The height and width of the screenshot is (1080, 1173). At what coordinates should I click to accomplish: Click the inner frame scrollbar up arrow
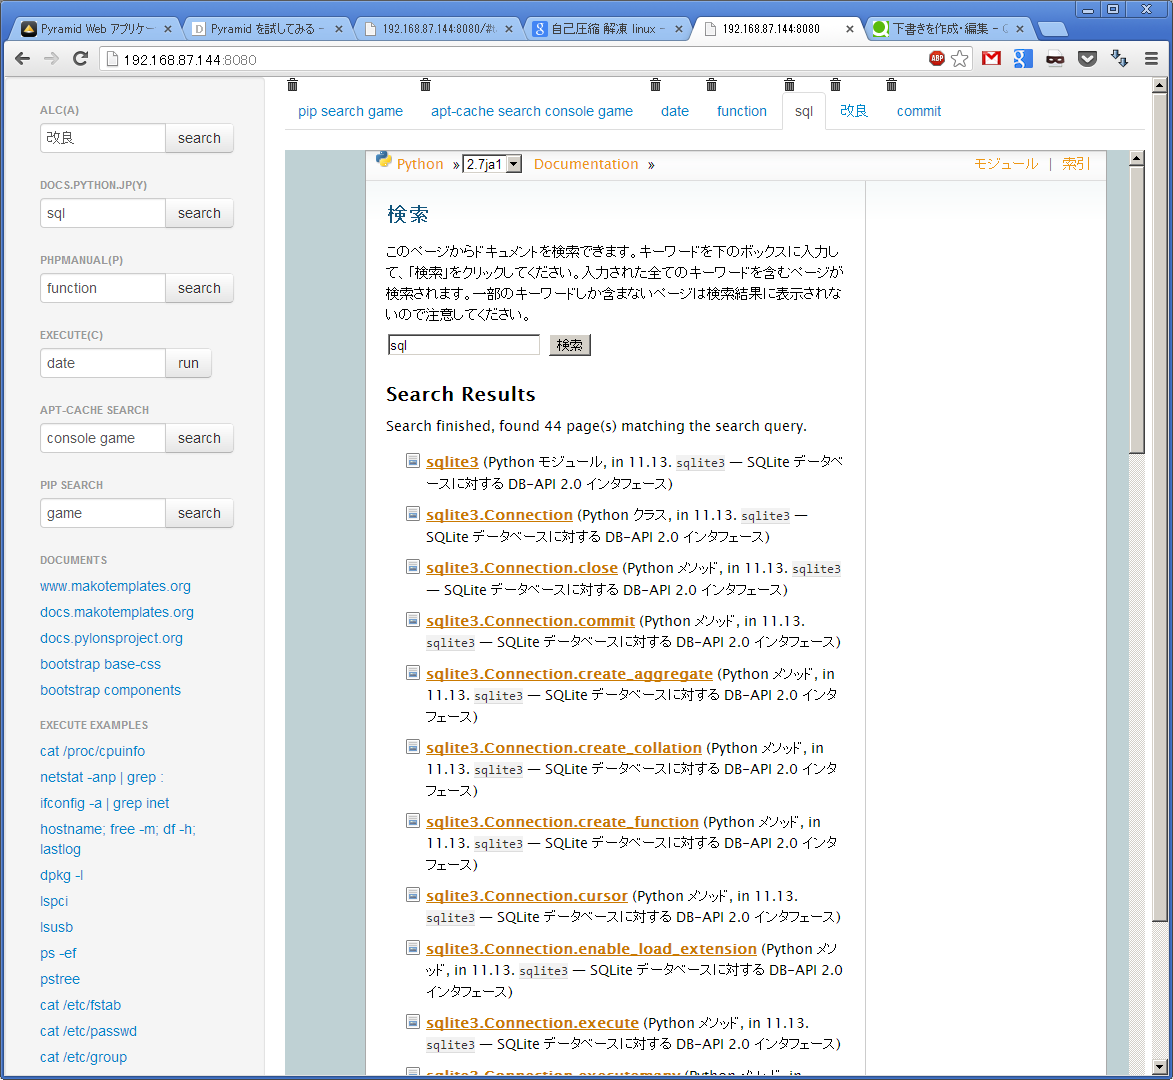point(1136,158)
